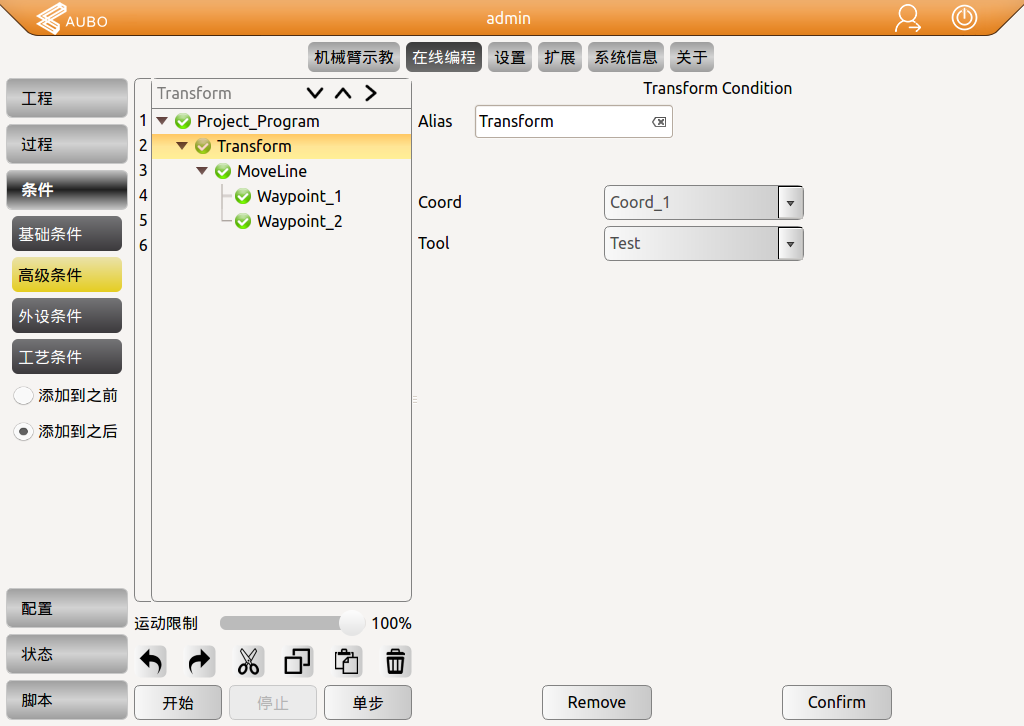Click the Confirm button
1024x726 pixels.
point(836,702)
